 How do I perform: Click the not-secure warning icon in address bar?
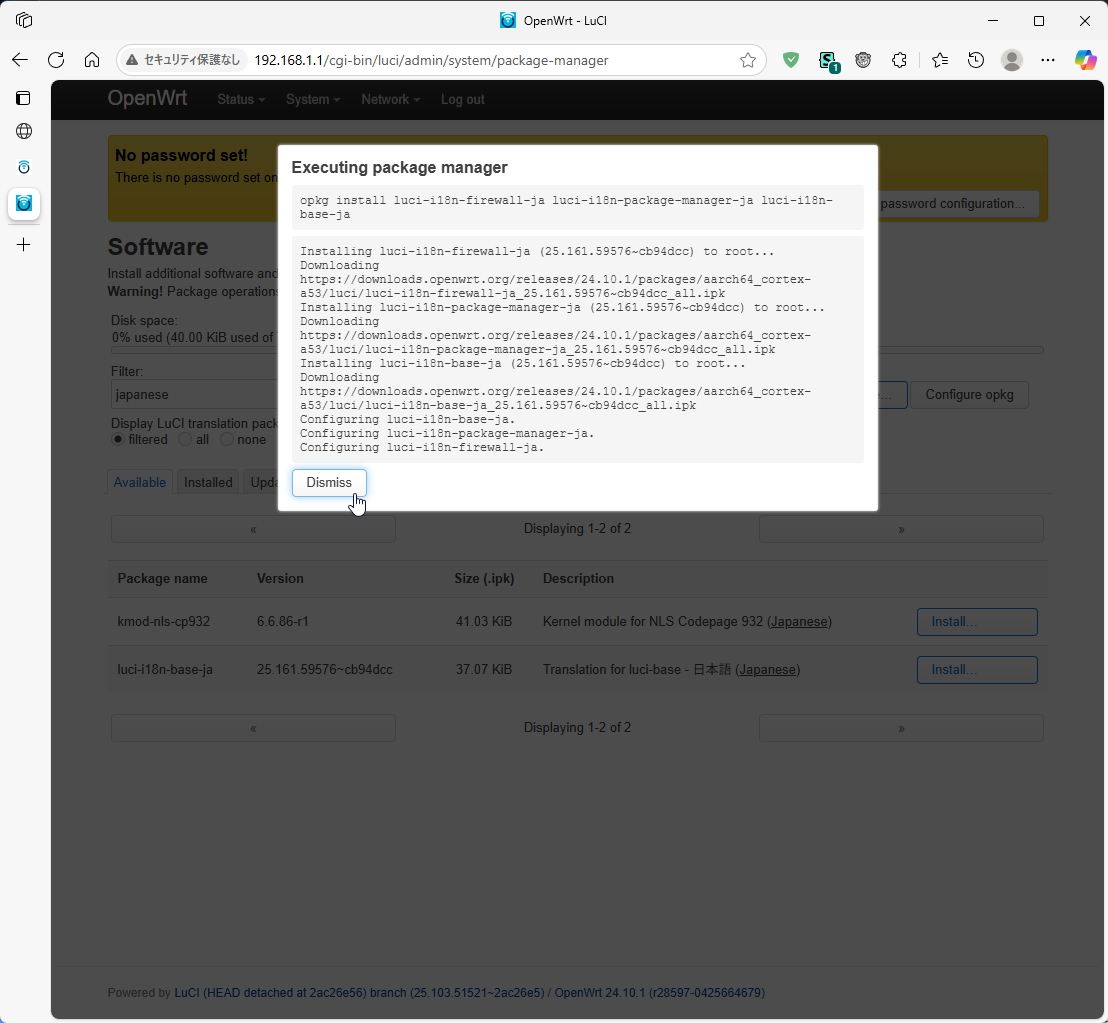pos(132,60)
